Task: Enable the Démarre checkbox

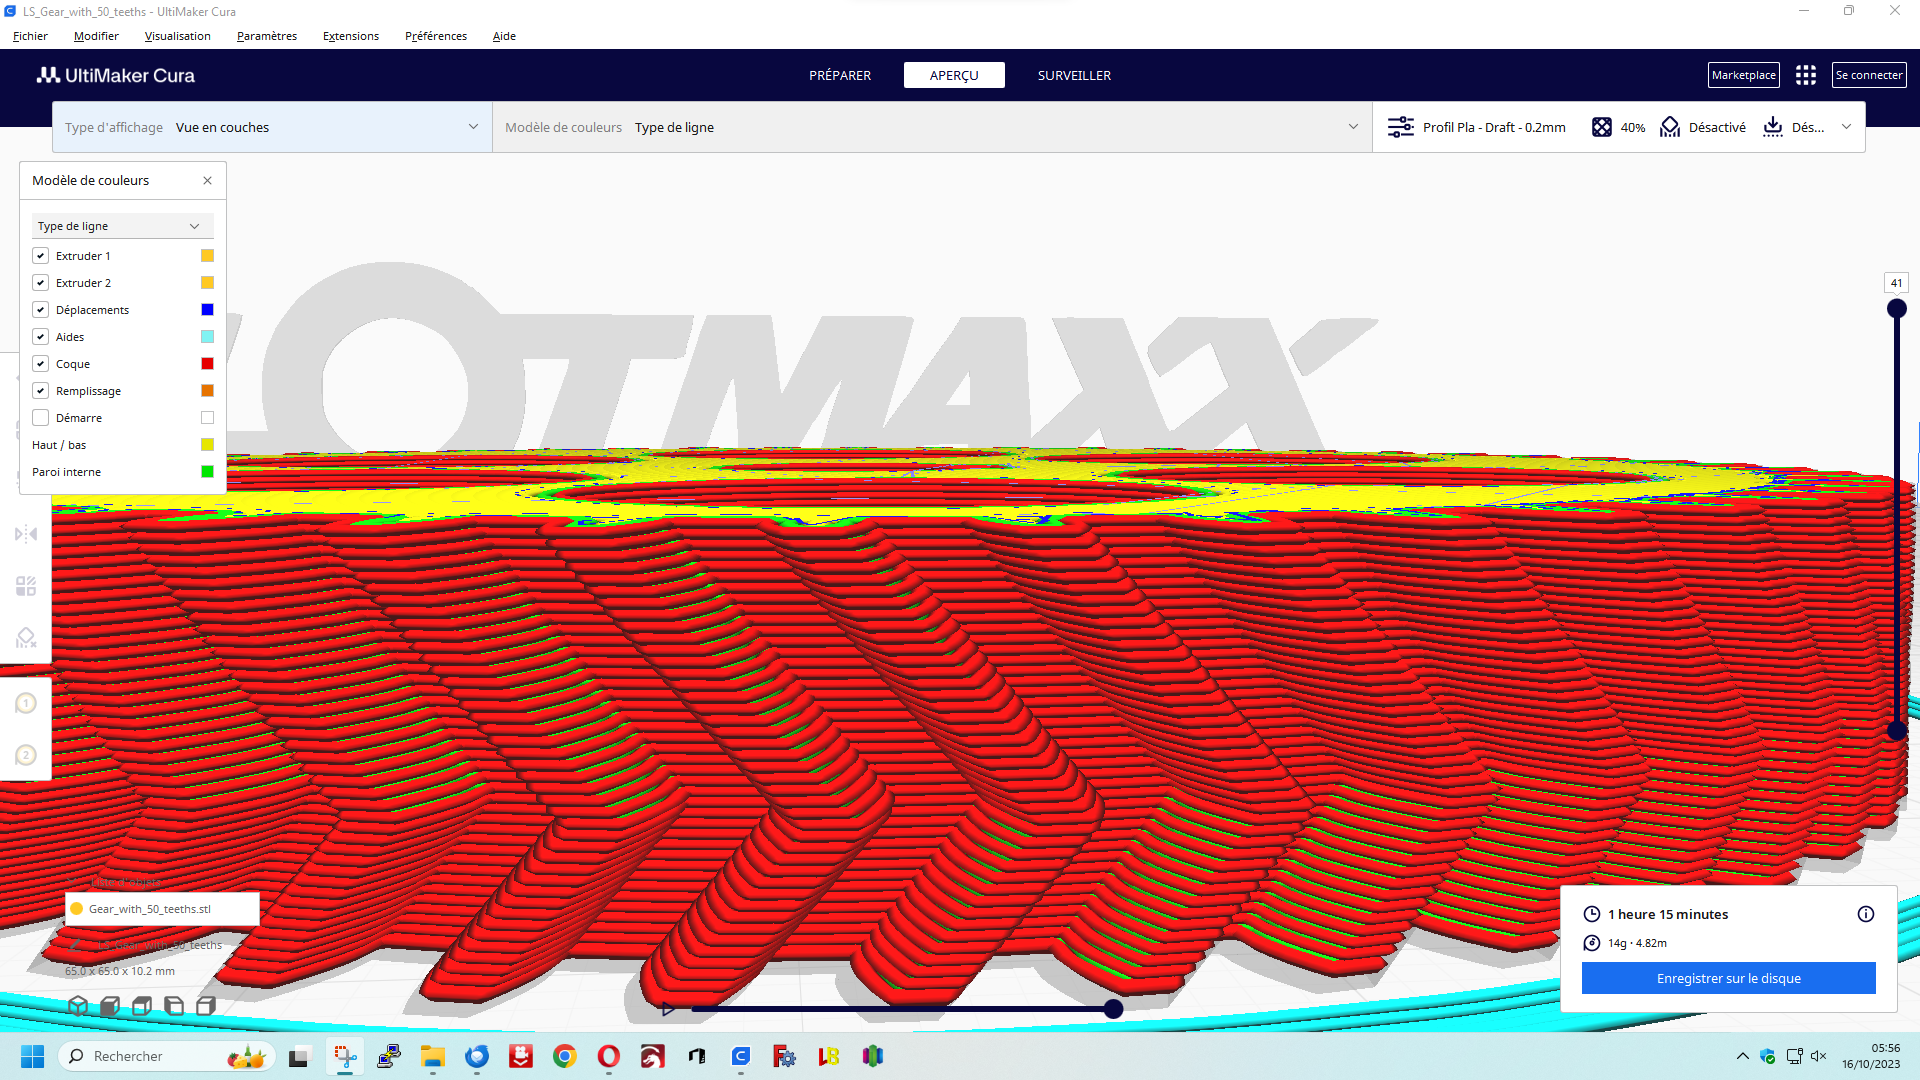Action: pyautogui.click(x=41, y=418)
